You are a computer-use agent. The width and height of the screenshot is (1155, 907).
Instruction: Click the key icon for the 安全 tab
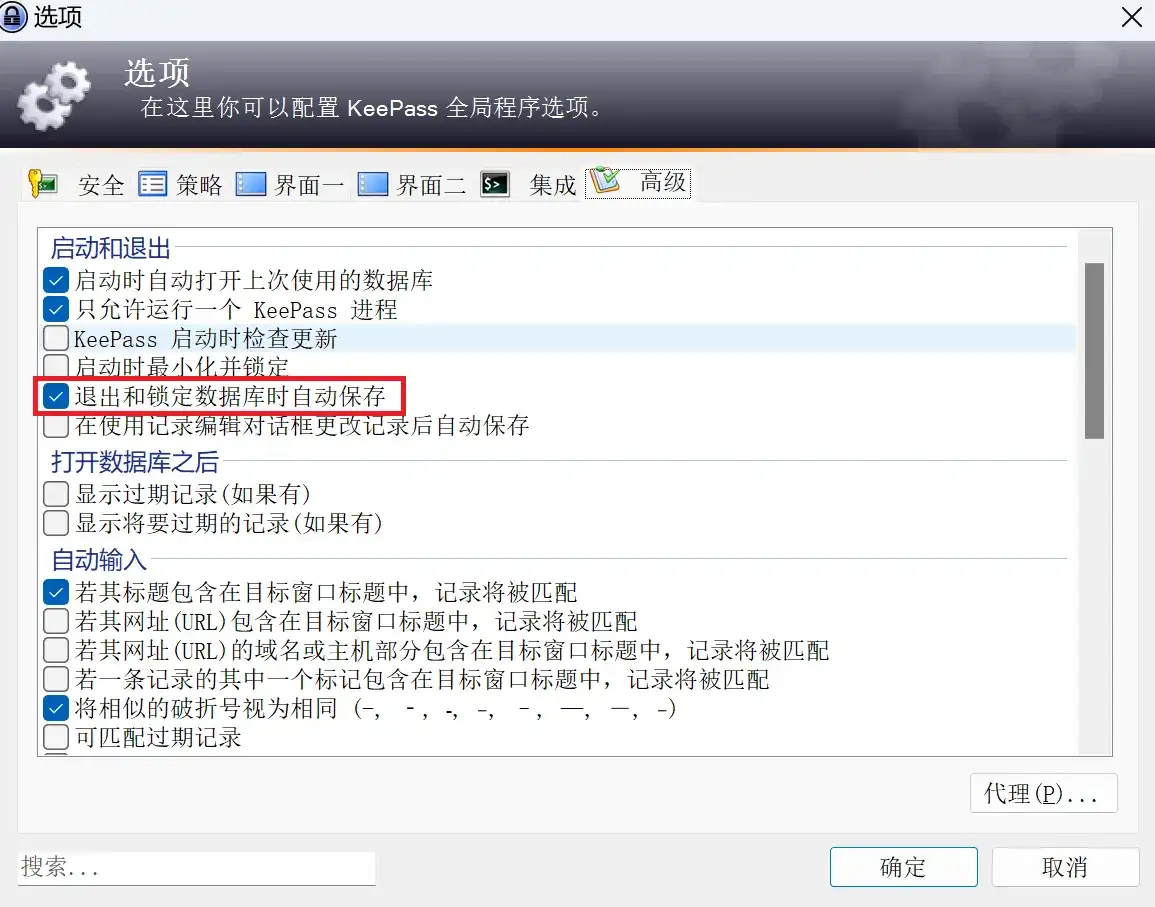click(x=42, y=183)
